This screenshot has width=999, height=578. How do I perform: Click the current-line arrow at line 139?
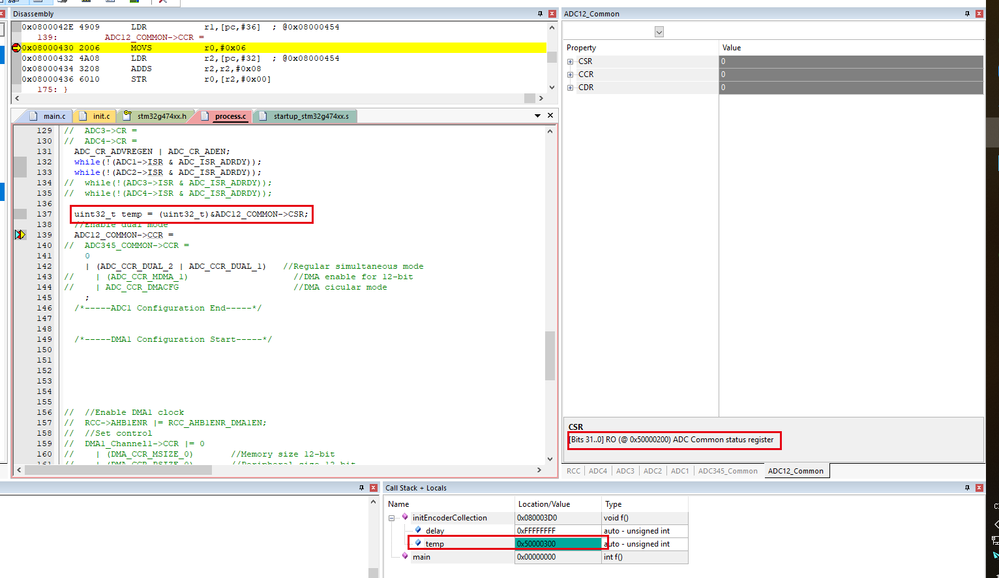point(20,235)
